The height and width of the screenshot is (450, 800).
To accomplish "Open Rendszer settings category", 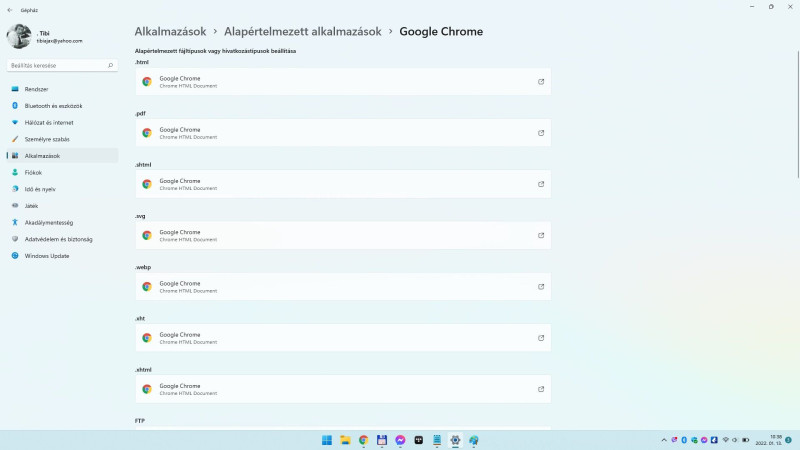I will (62, 89).
